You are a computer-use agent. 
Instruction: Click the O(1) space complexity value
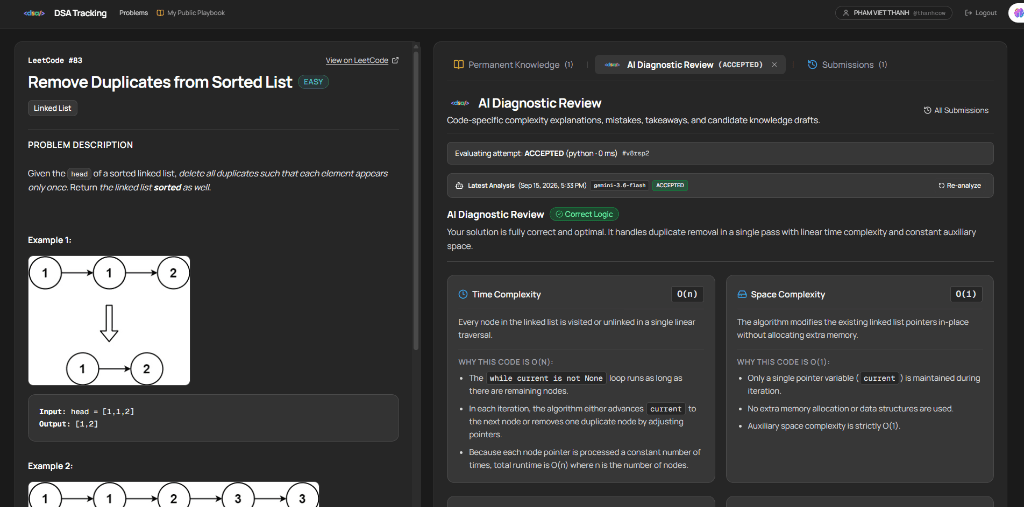(x=966, y=295)
